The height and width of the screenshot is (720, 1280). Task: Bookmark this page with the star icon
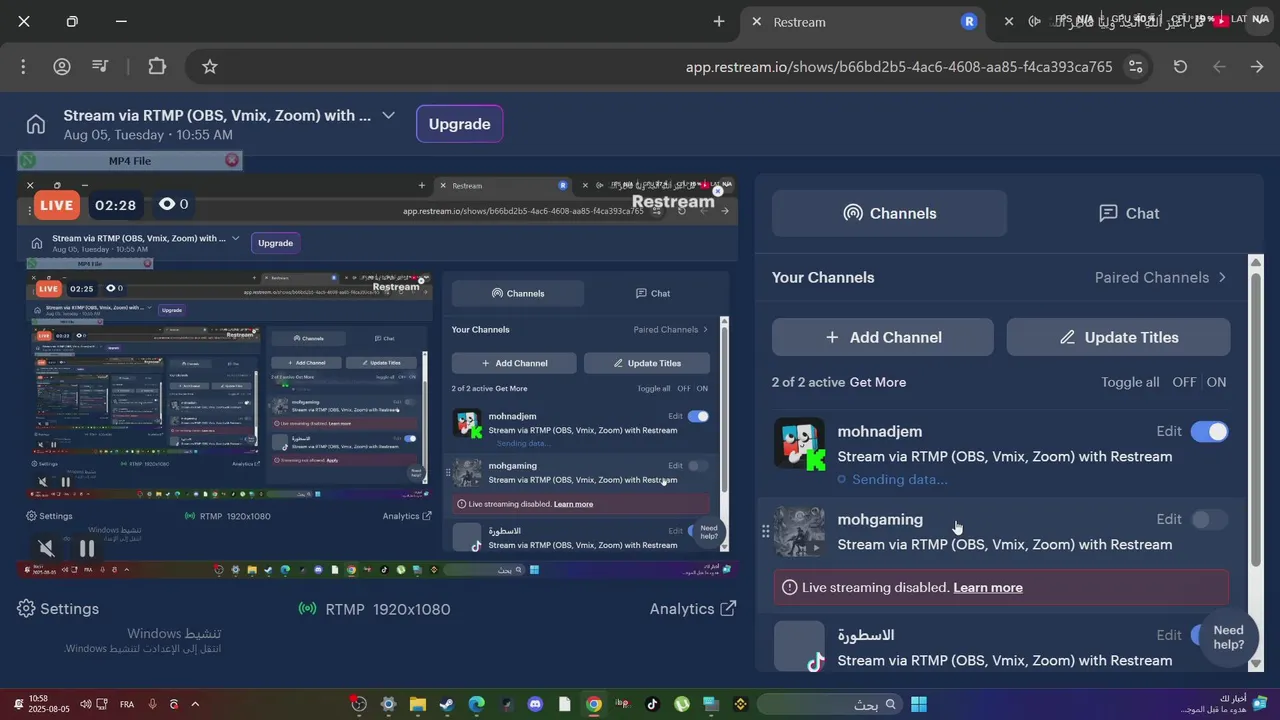click(x=210, y=67)
